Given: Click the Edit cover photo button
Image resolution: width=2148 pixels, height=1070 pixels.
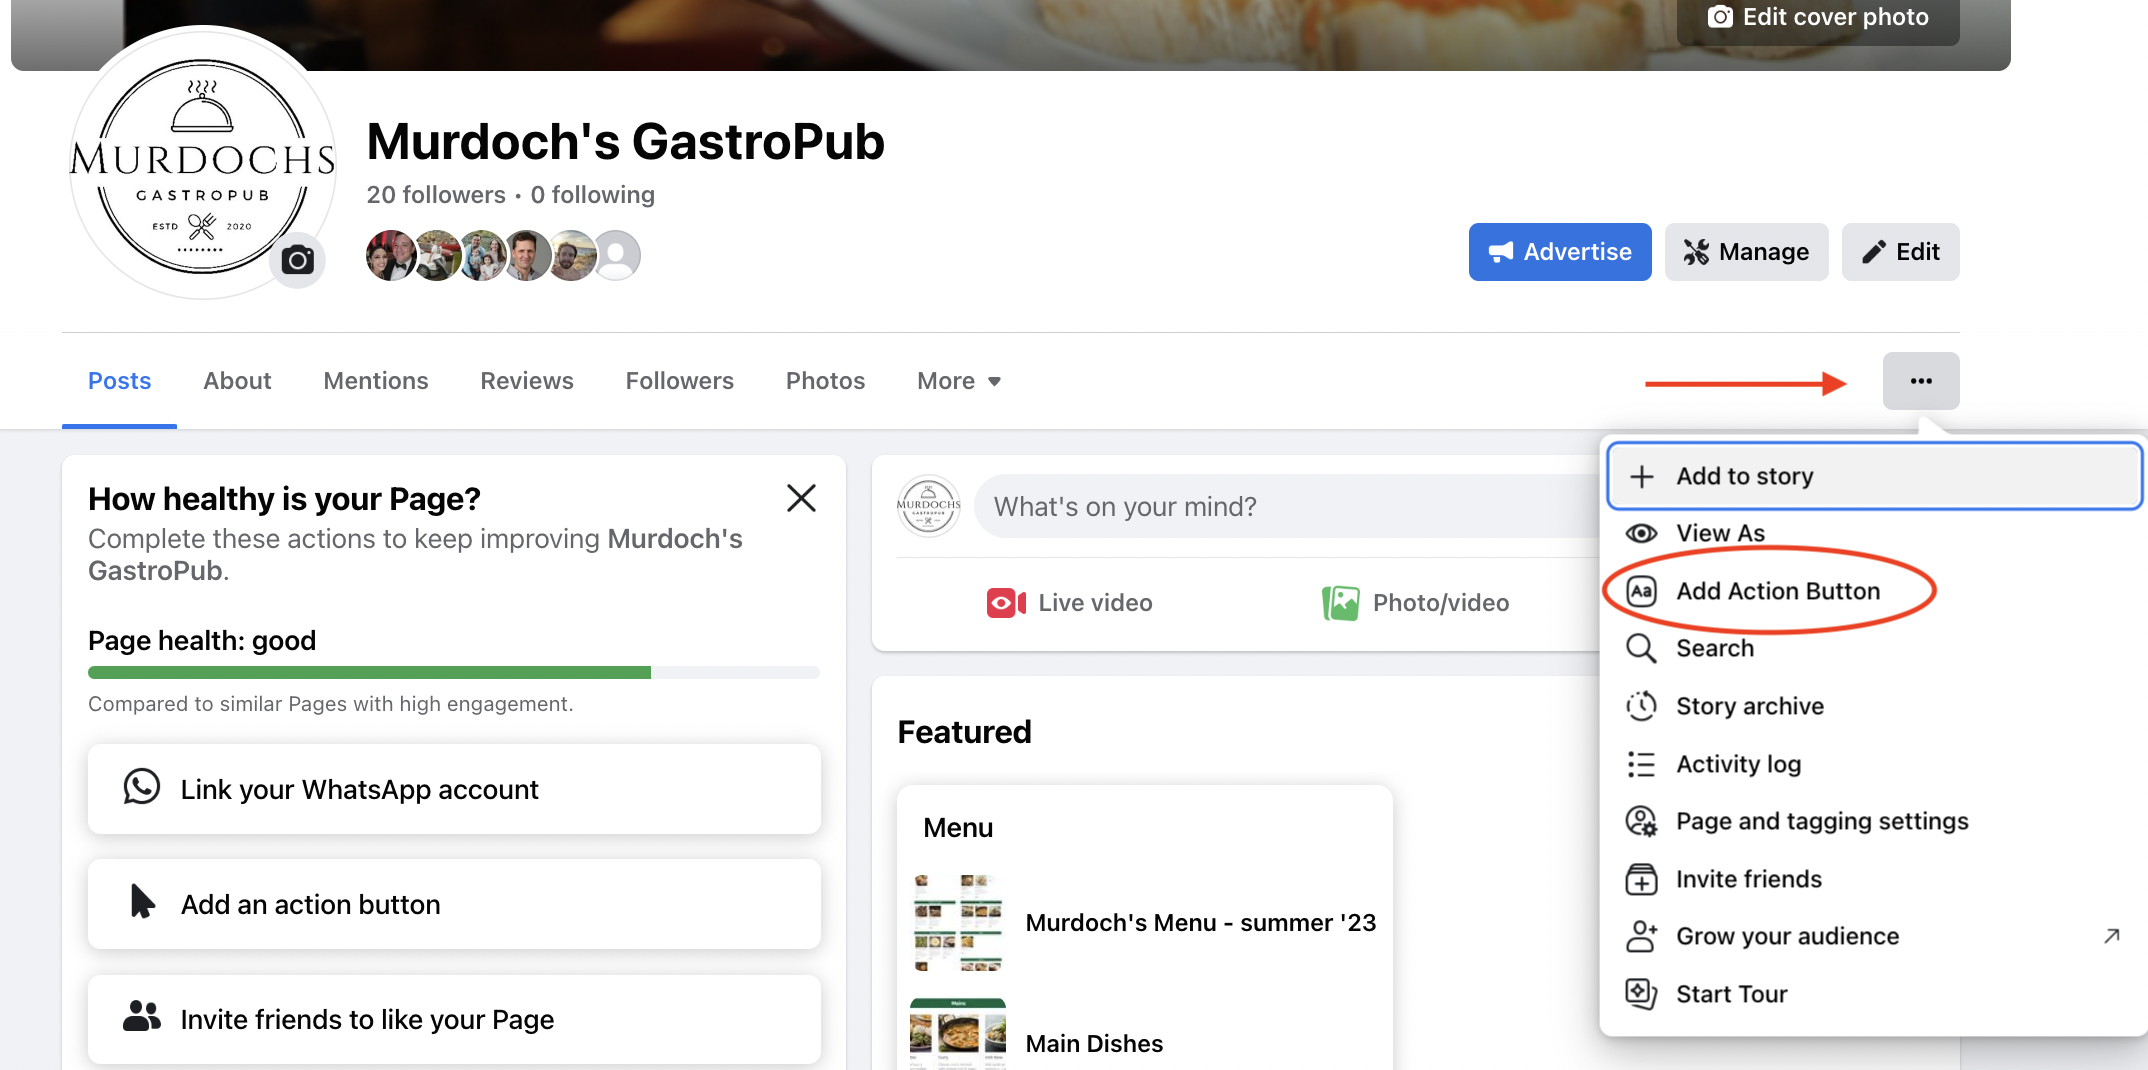Looking at the screenshot, I should coord(1817,18).
